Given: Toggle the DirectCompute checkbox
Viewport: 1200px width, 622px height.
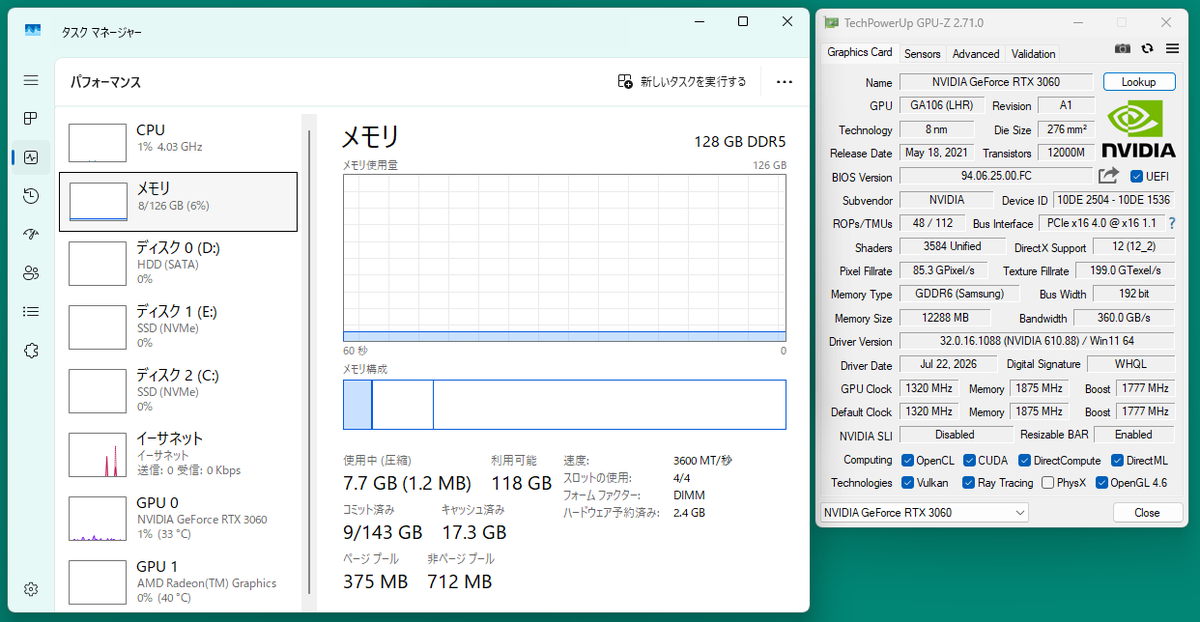Looking at the screenshot, I should pos(1024,461).
